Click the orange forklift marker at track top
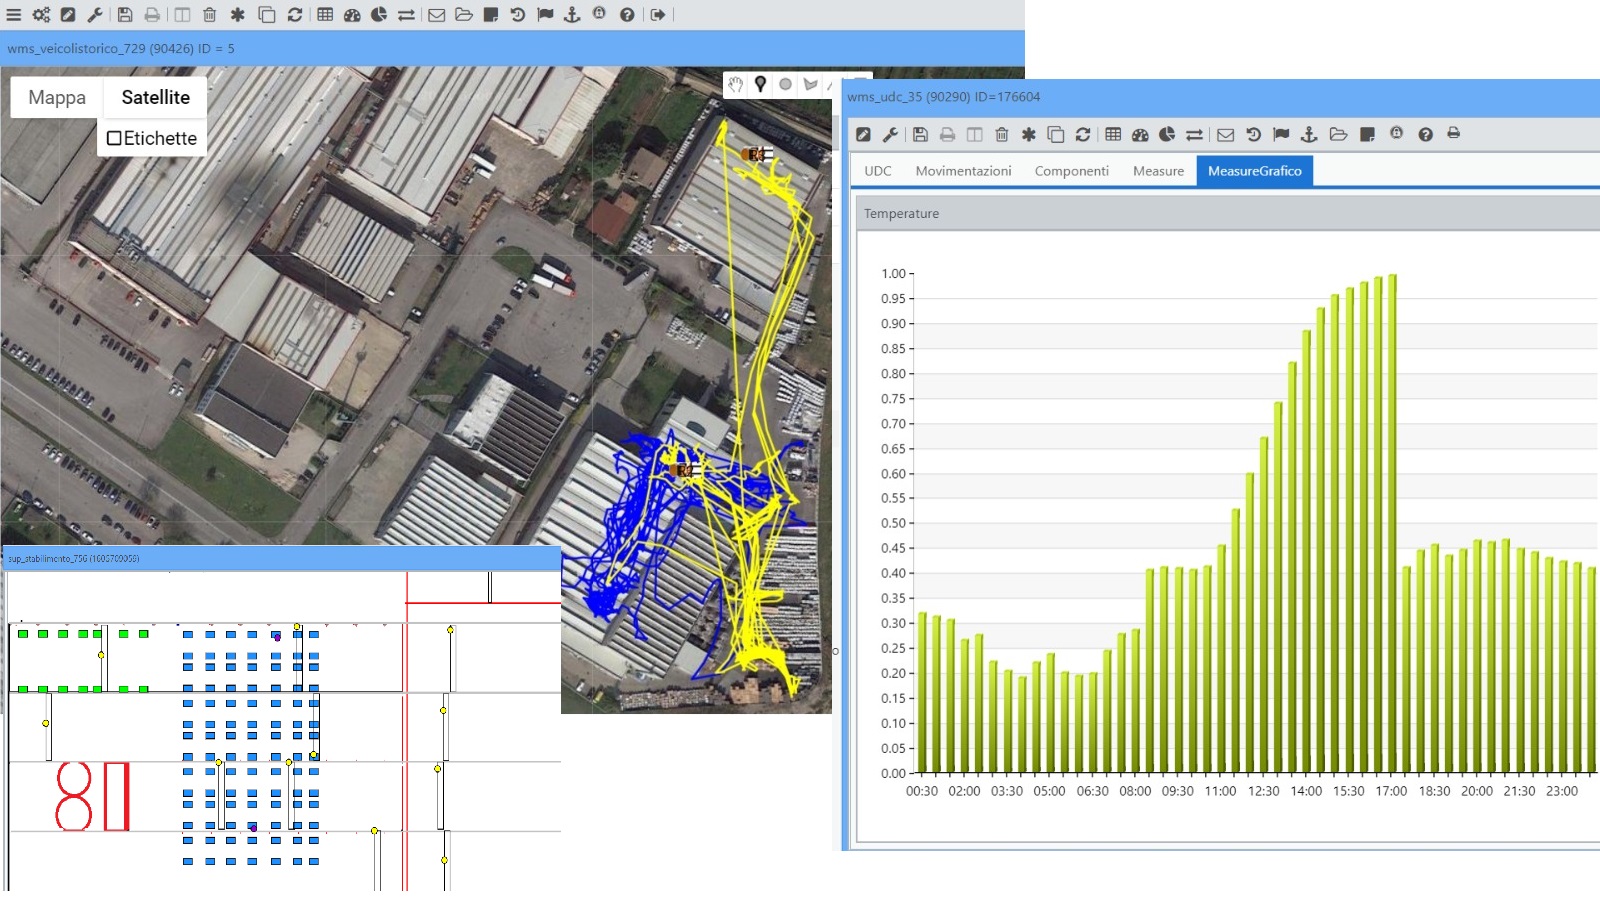 pos(756,154)
